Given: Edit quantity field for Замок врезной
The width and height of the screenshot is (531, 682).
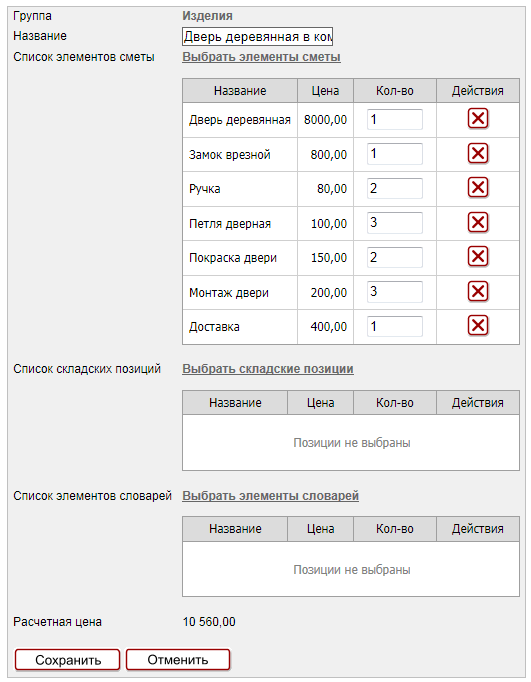Looking at the screenshot, I should (x=394, y=154).
